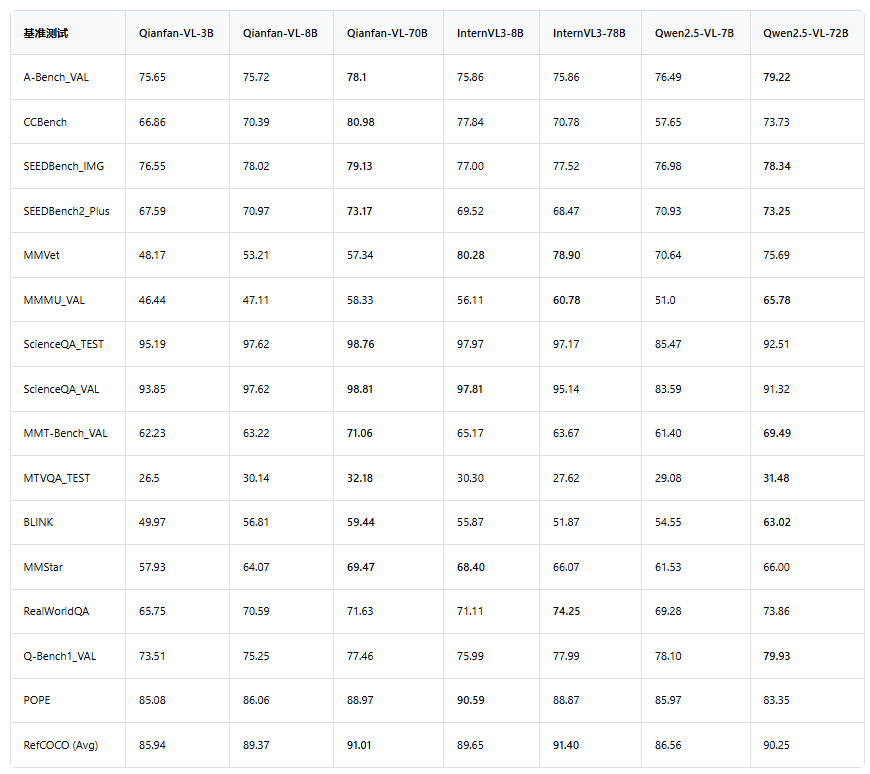This screenshot has height=774, width=870.
Task: Click the Qwen2.5-VL-72B column header
Action: pyautogui.click(x=806, y=33)
